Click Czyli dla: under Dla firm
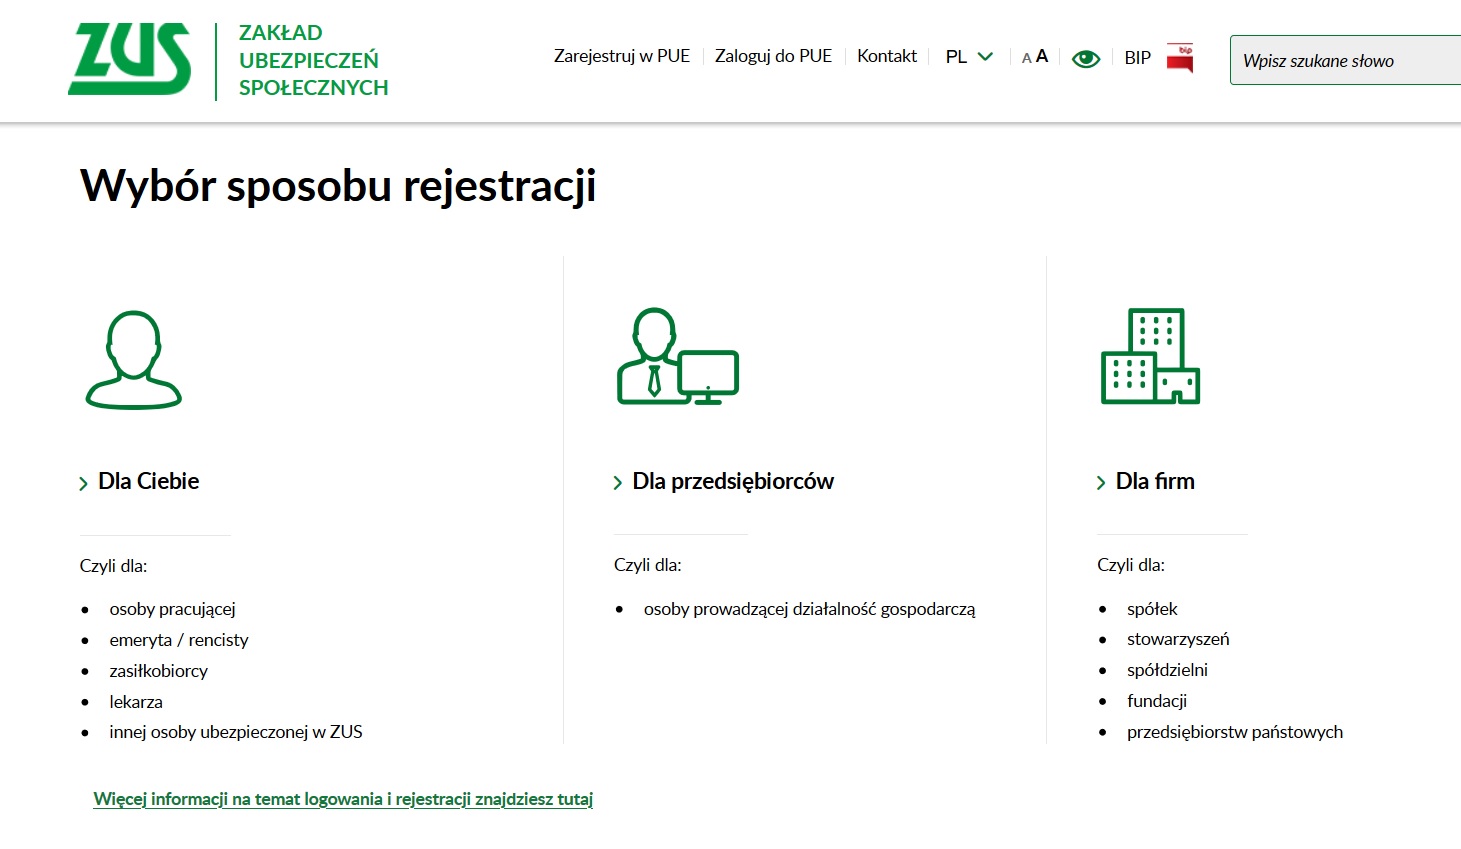The height and width of the screenshot is (849, 1461). pyautogui.click(x=1131, y=565)
